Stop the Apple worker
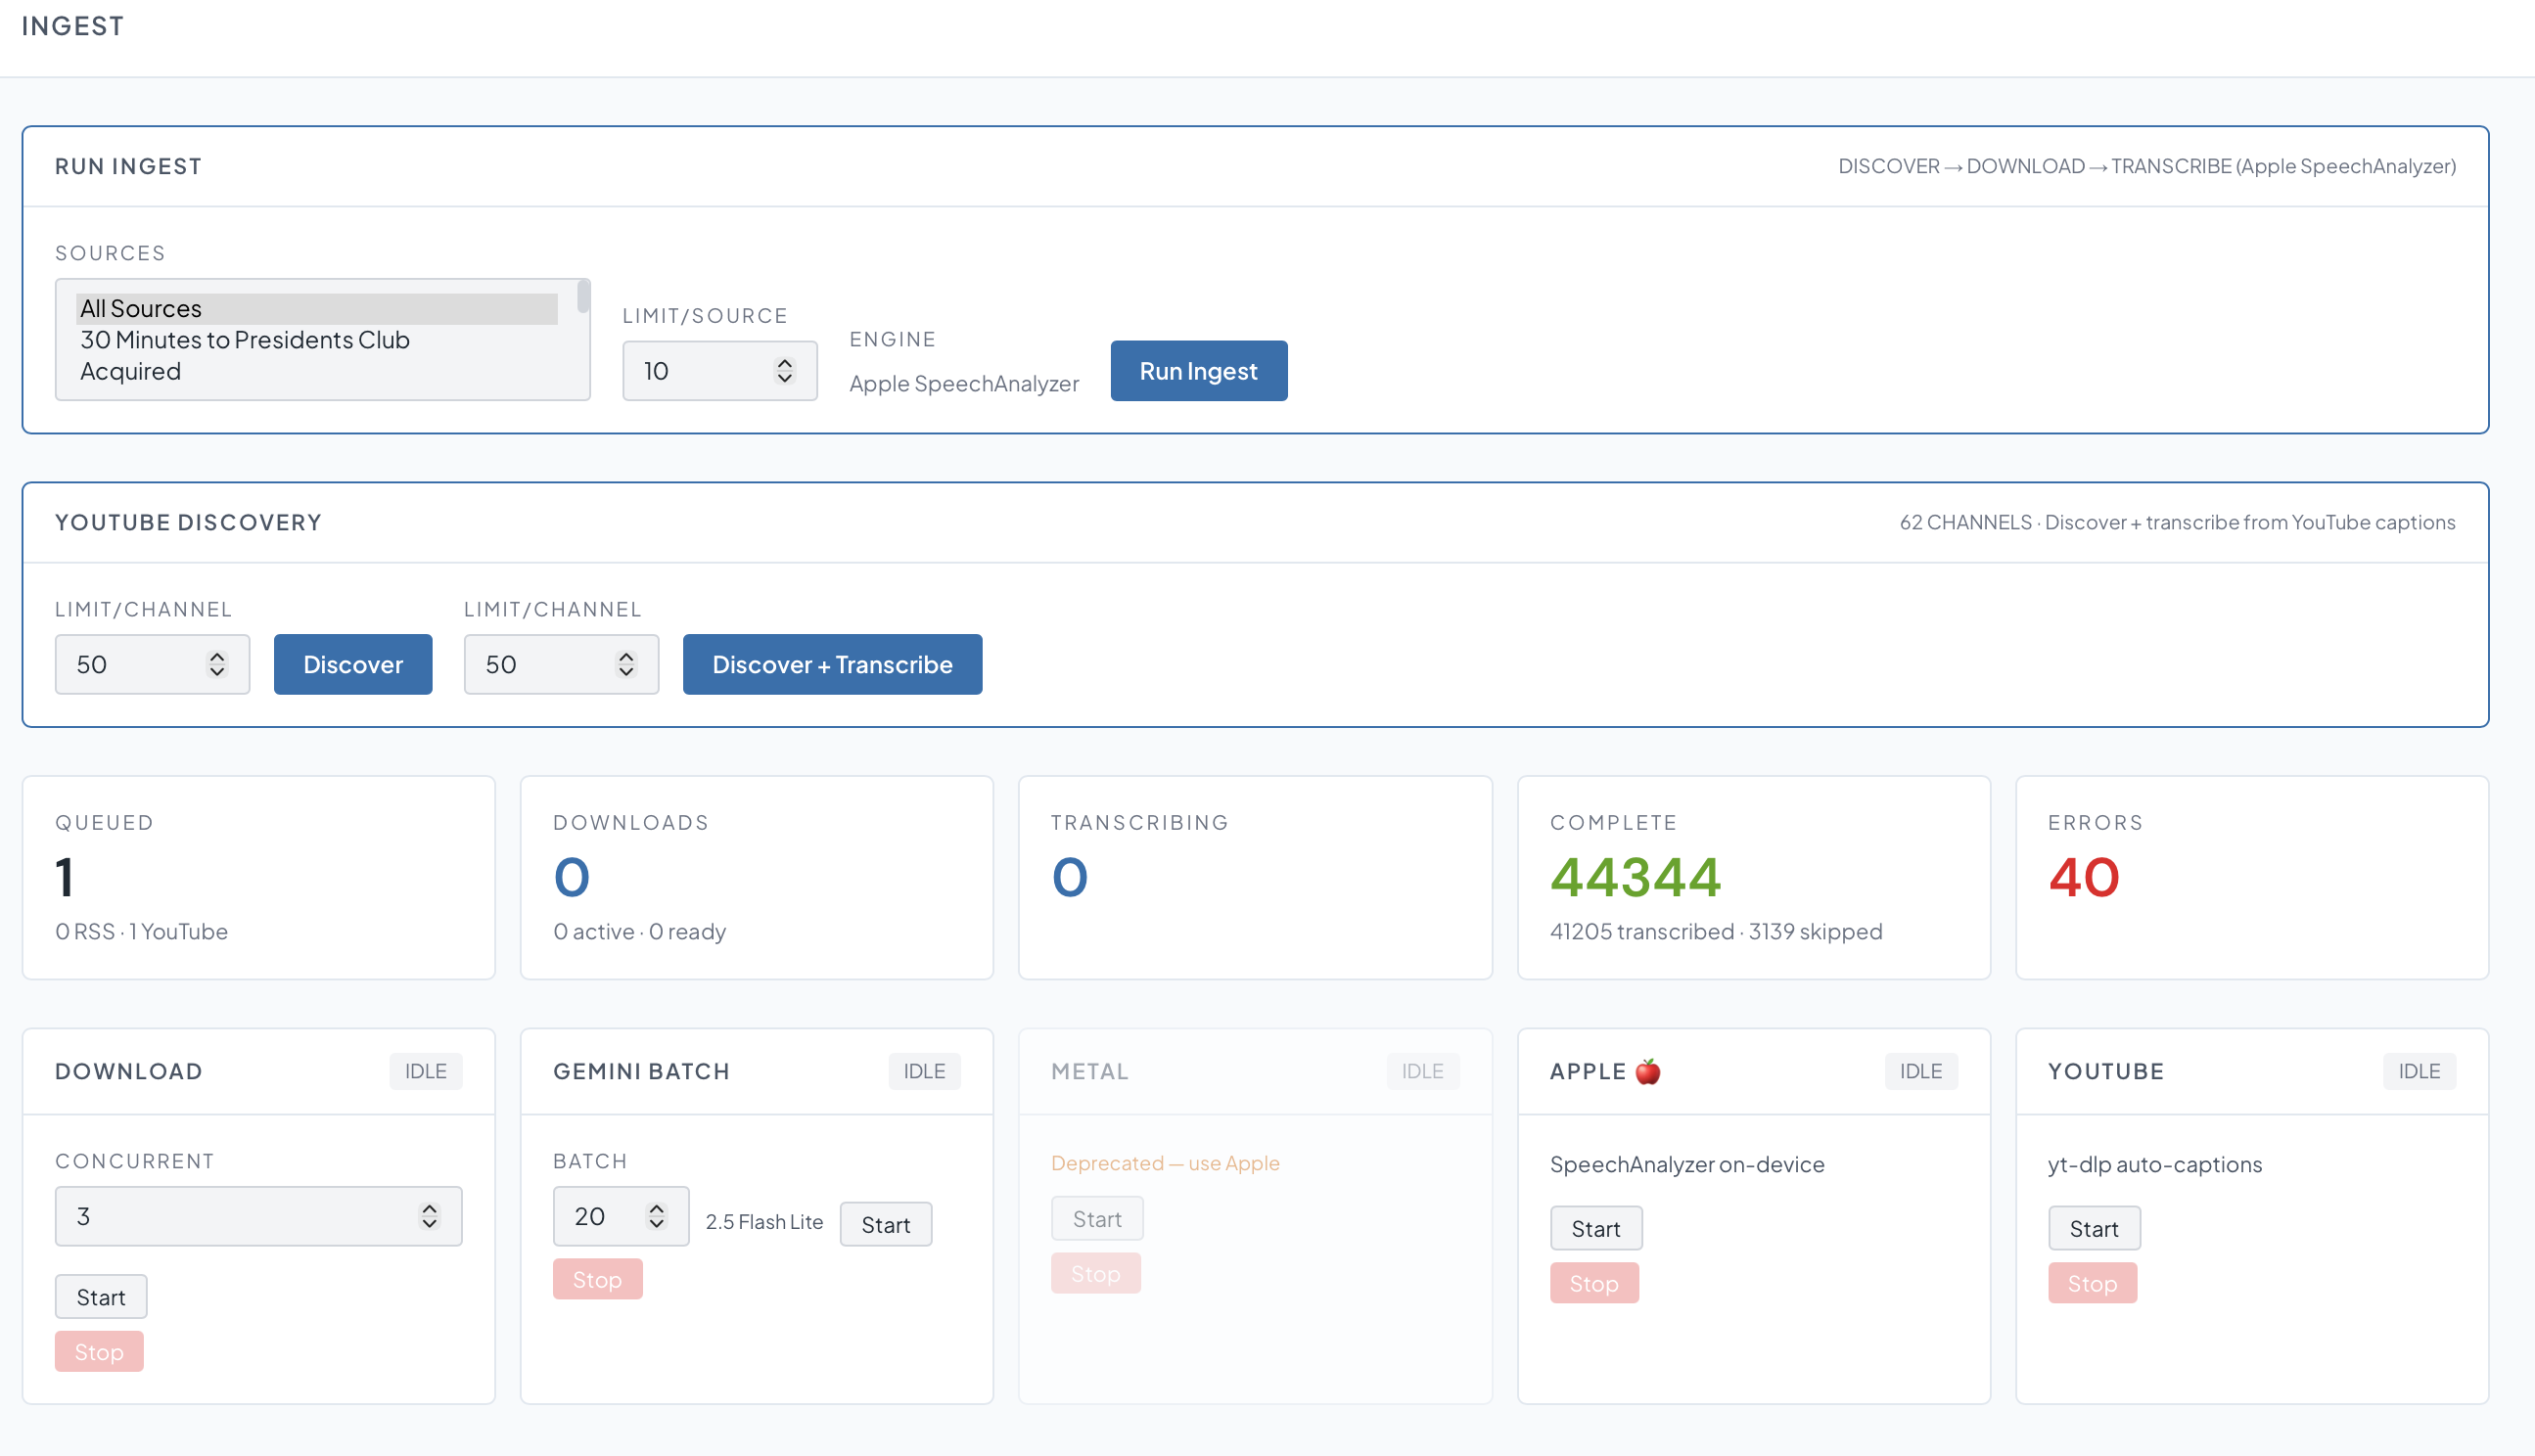The image size is (2535, 1456). coord(1593,1283)
